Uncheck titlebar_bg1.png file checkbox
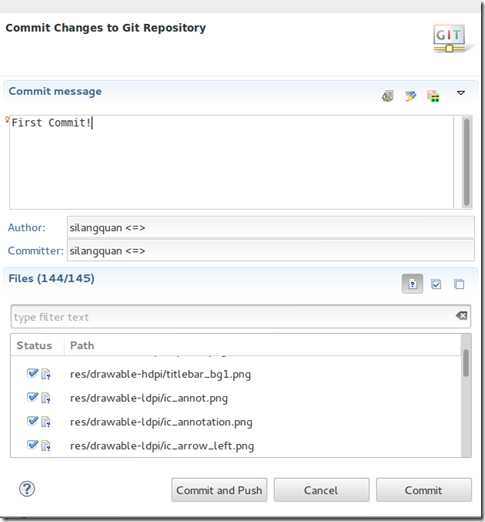Image resolution: width=485 pixels, height=522 pixels. [33, 373]
